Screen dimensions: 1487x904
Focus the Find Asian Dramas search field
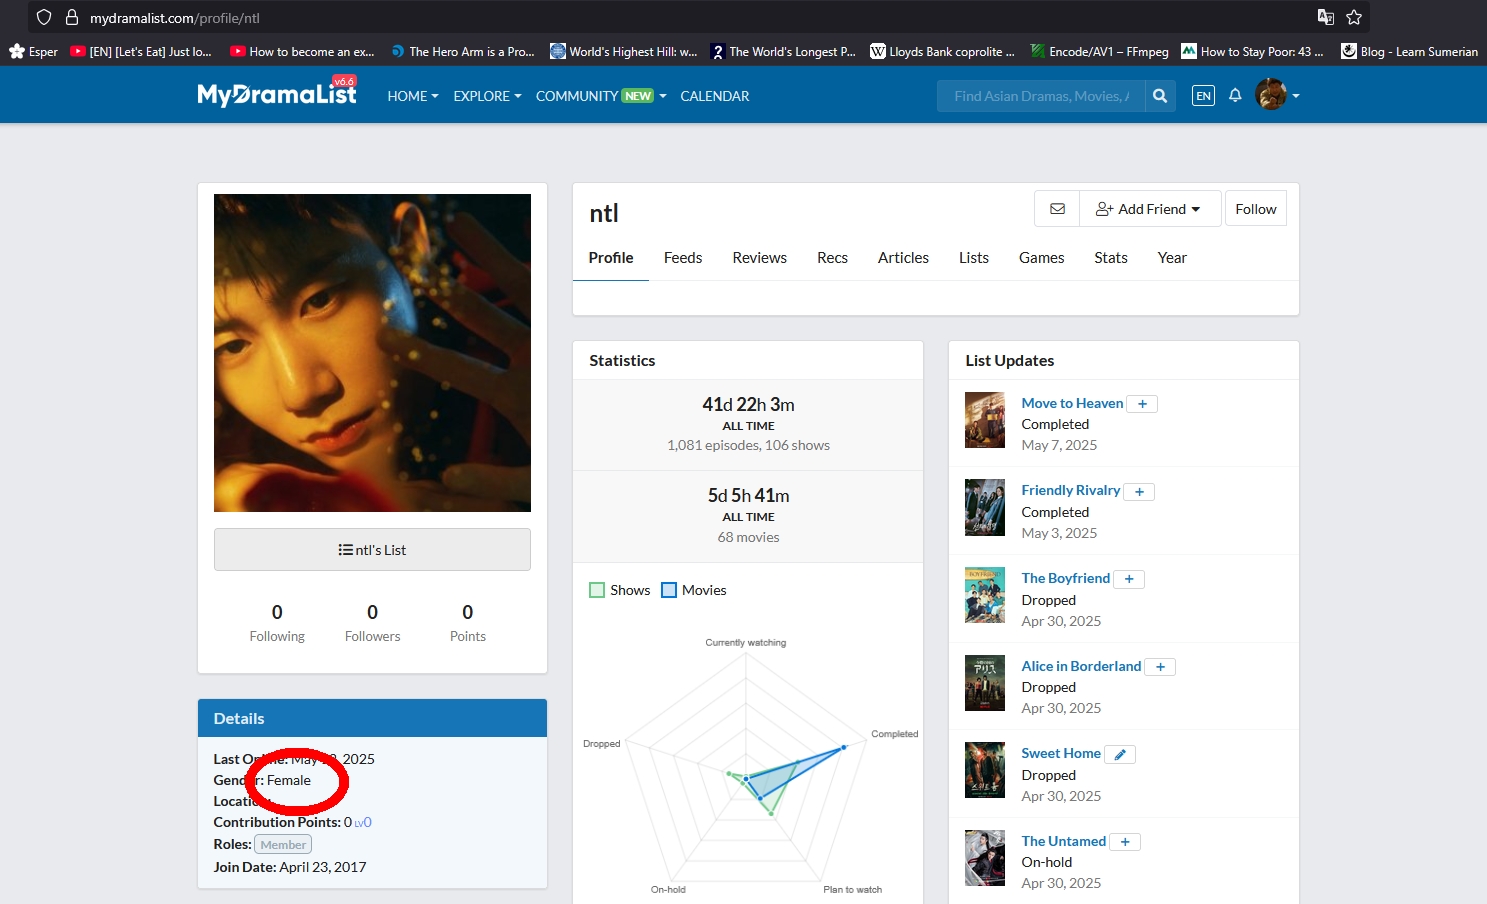pyautogui.click(x=1041, y=96)
